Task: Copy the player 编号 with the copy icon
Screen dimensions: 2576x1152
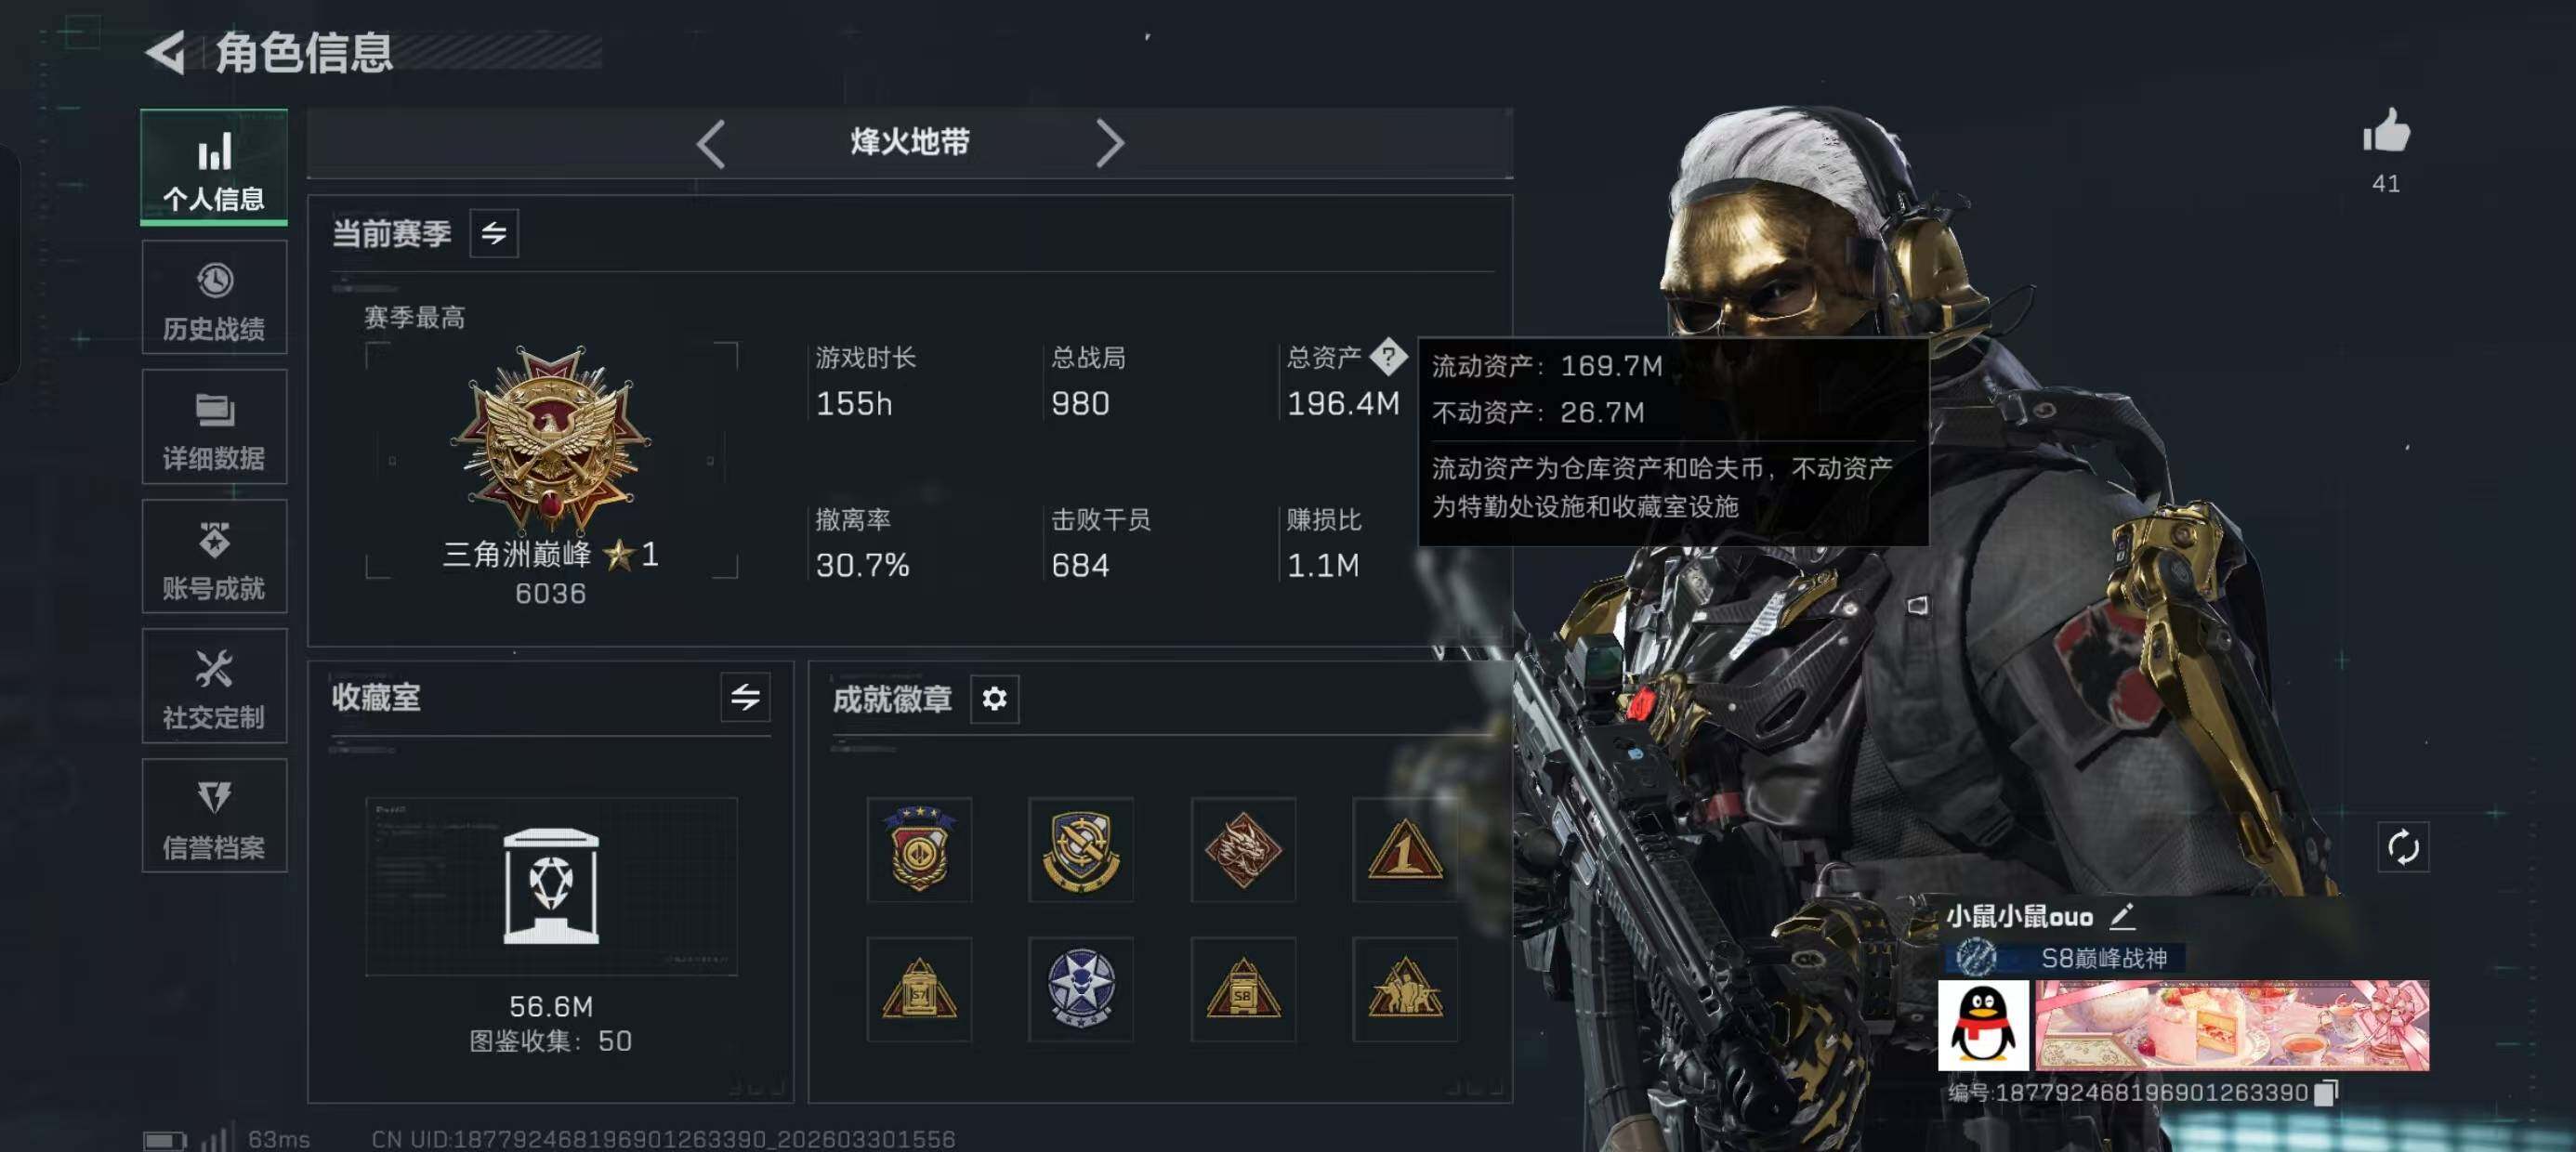Action: [x=2327, y=1092]
